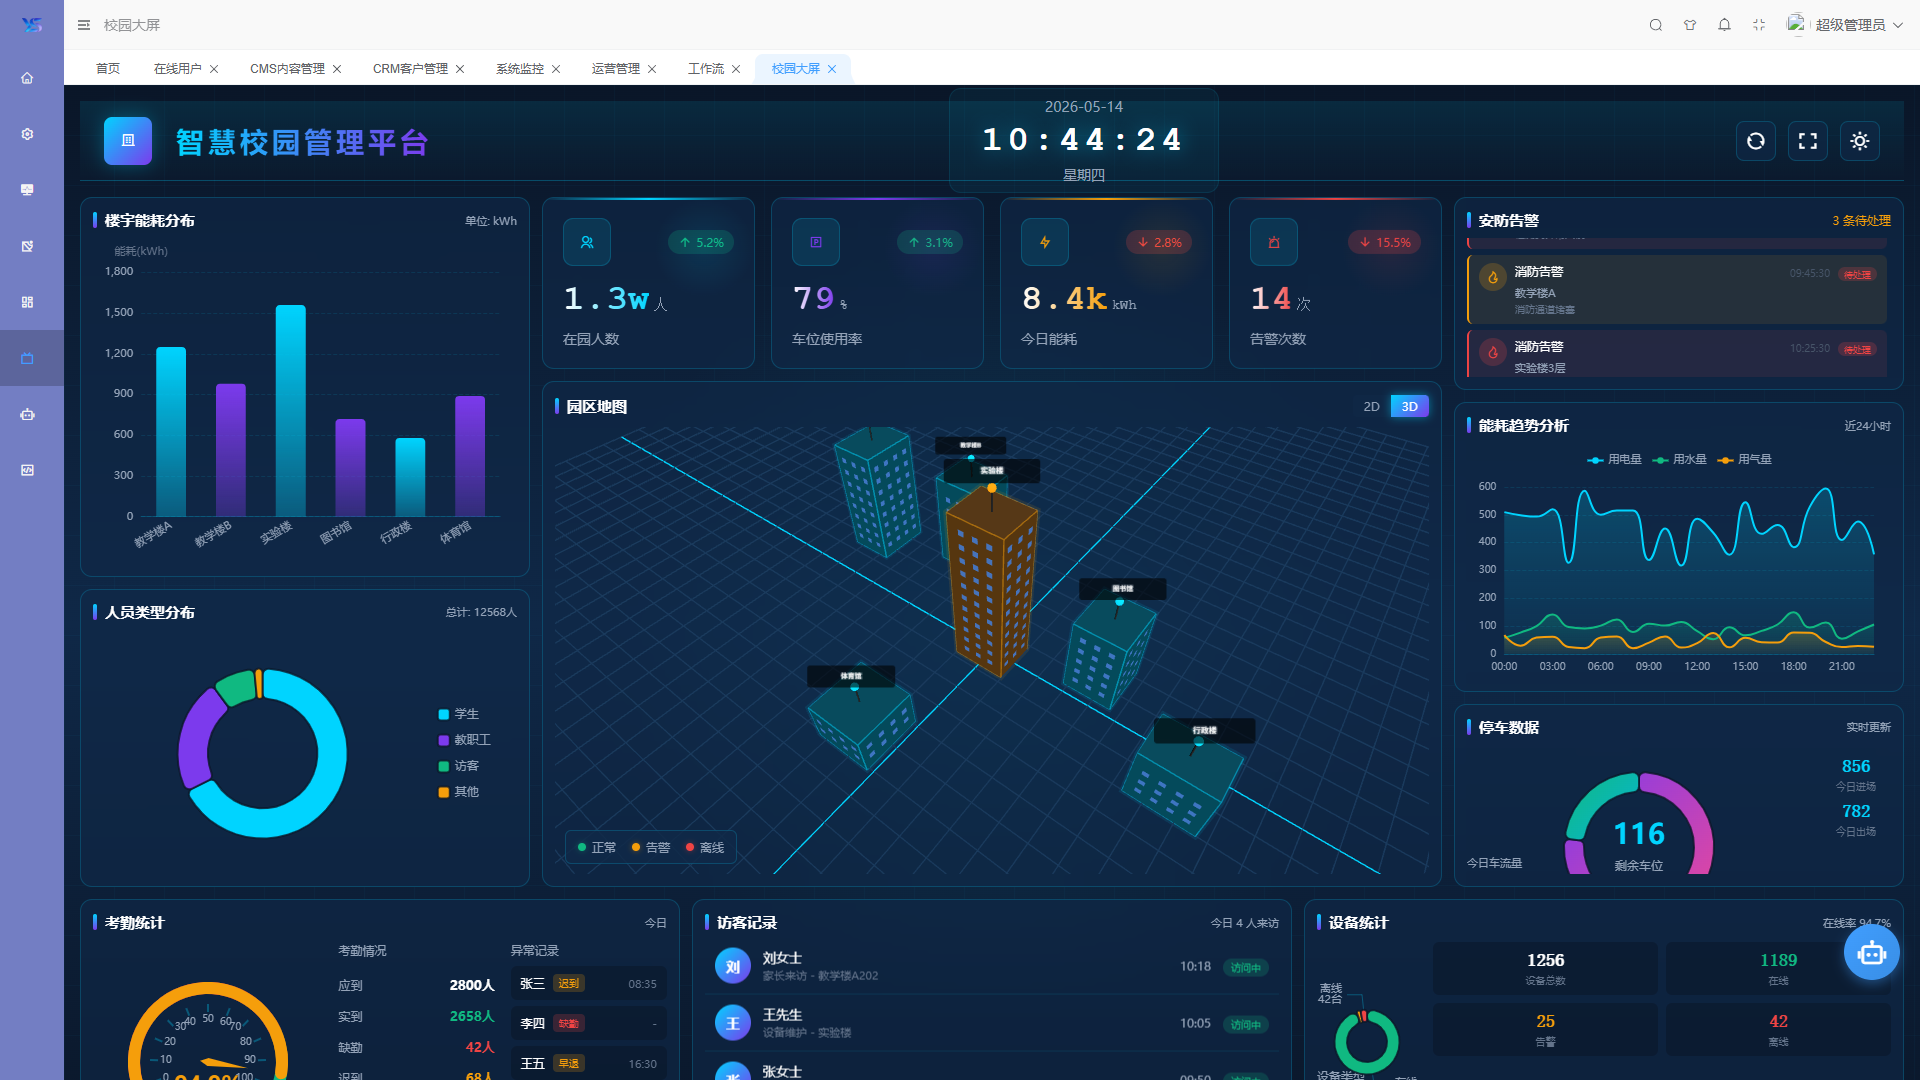Click the 车位使用率 card parking icon
The height and width of the screenshot is (1080, 1920).
click(x=816, y=242)
